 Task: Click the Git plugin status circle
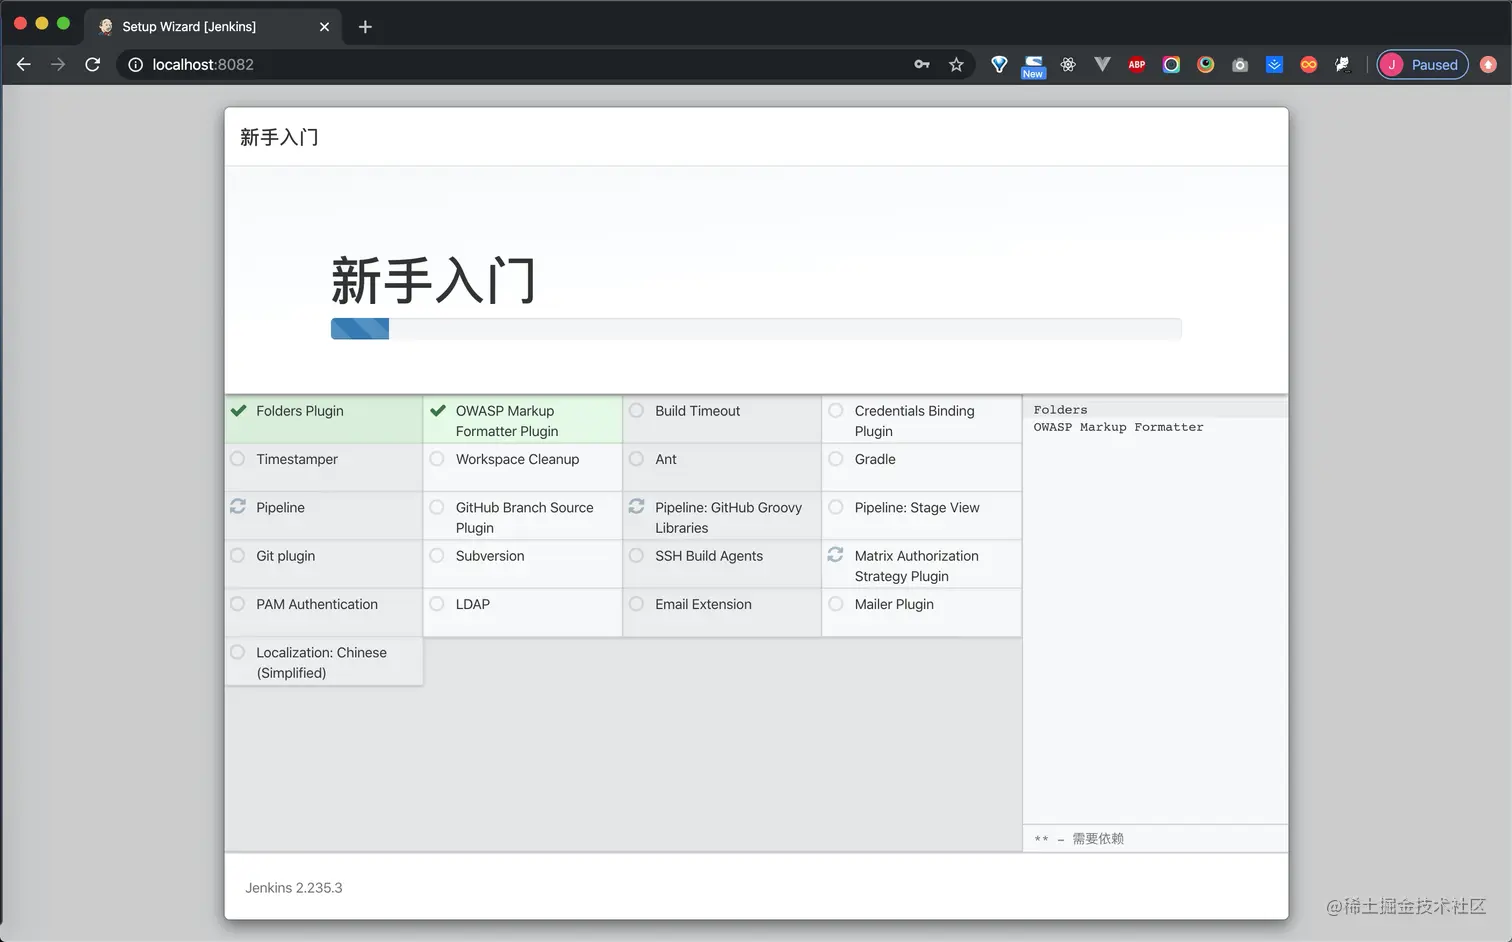coord(238,555)
